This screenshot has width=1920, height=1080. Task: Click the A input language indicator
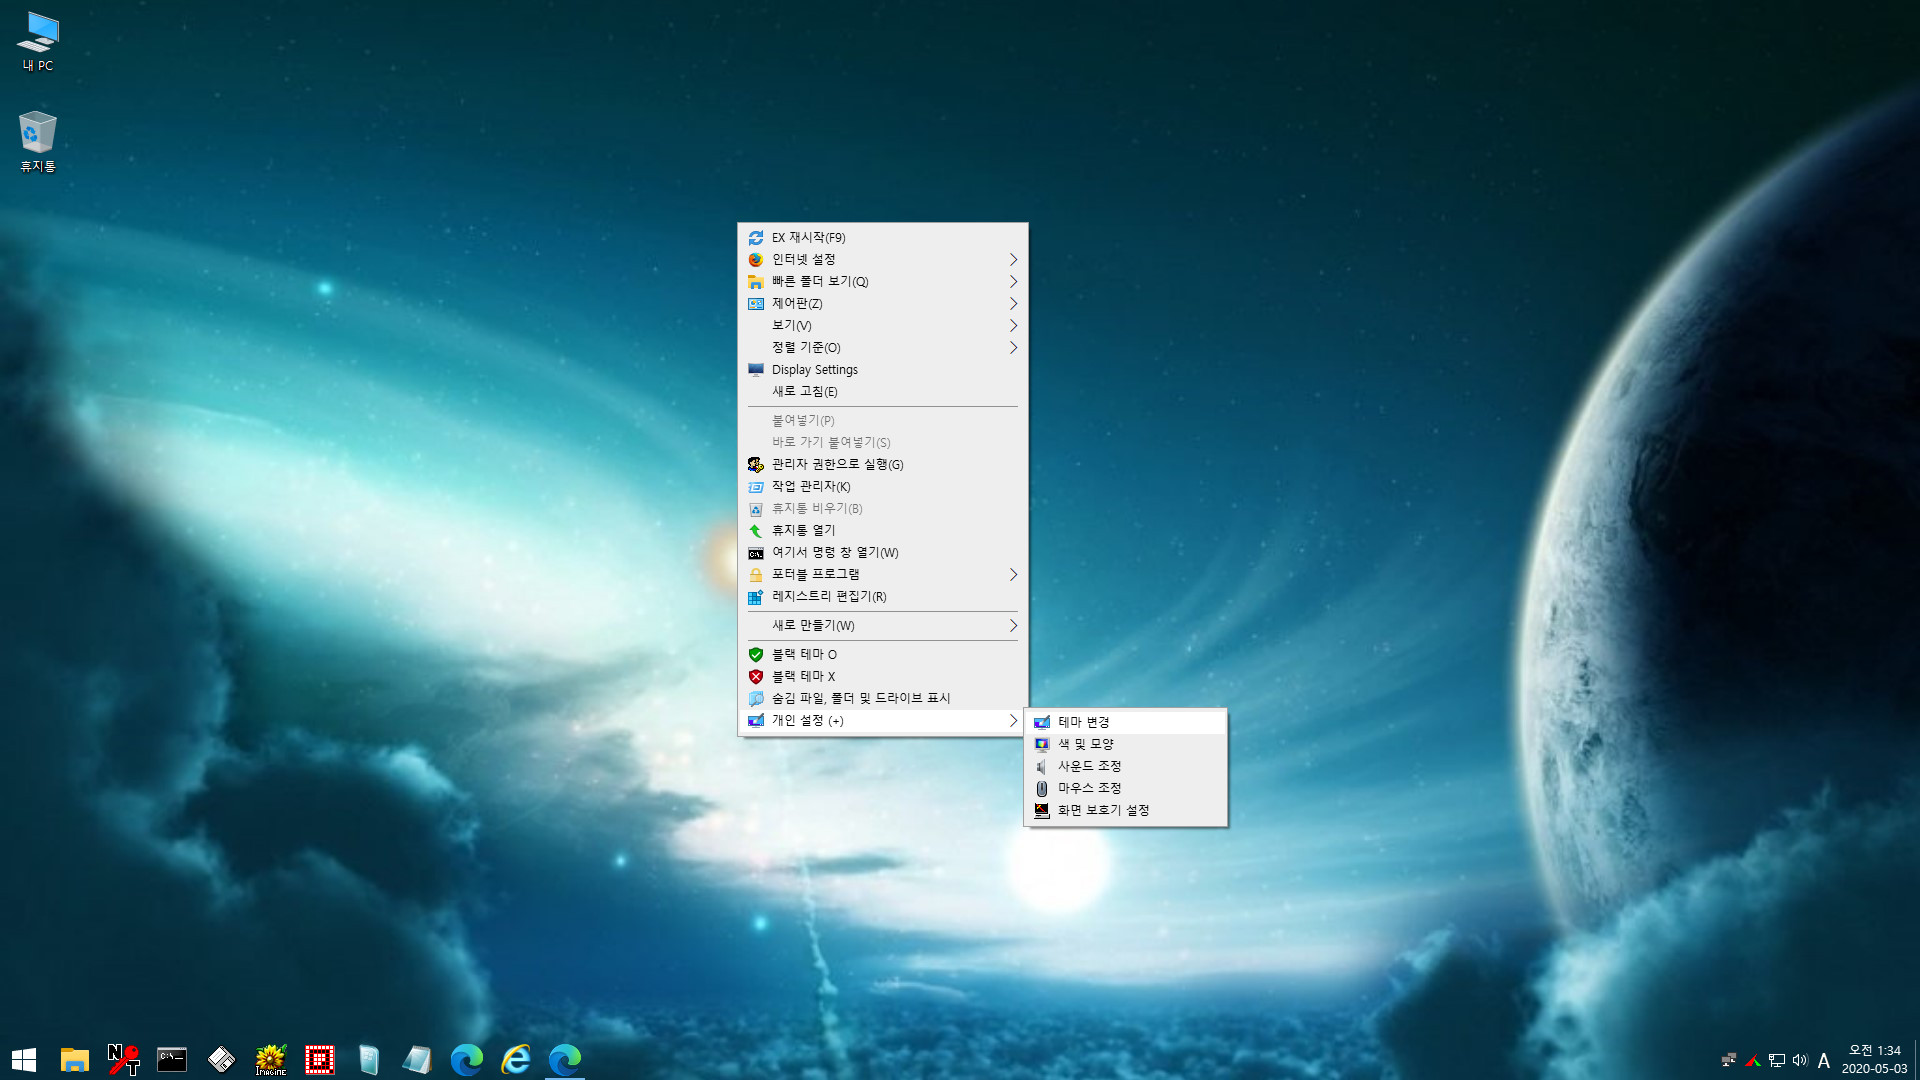click(x=1824, y=1060)
